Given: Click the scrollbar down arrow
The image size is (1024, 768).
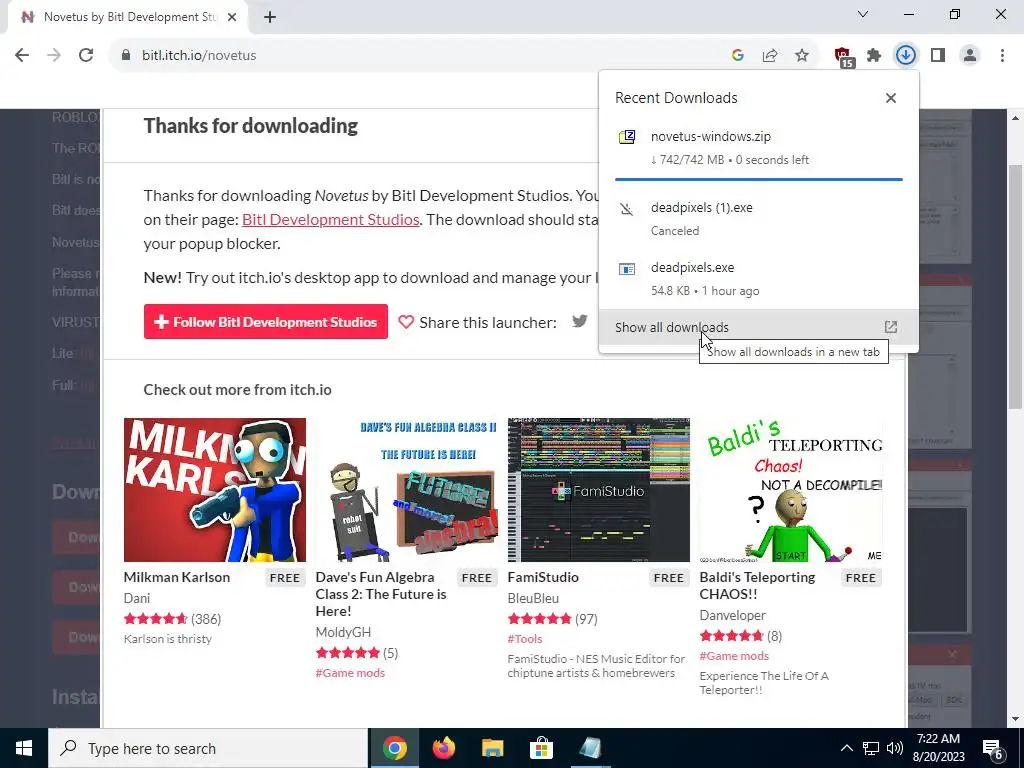Looking at the screenshot, I should tap(1015, 719).
